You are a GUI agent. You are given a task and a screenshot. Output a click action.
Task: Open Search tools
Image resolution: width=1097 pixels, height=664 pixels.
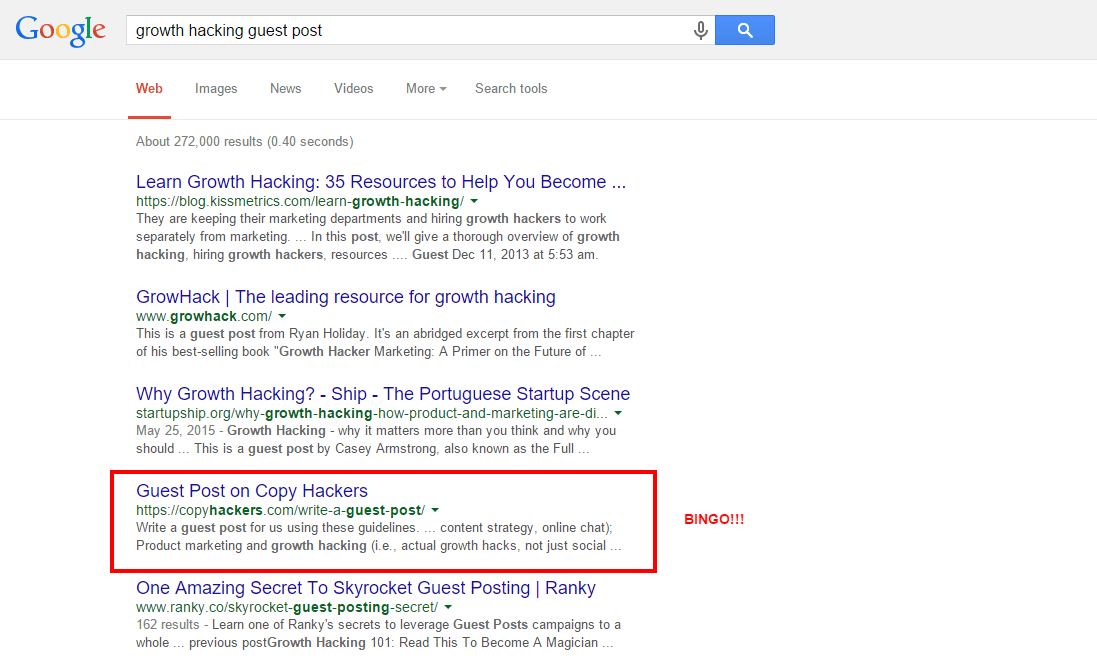click(511, 89)
